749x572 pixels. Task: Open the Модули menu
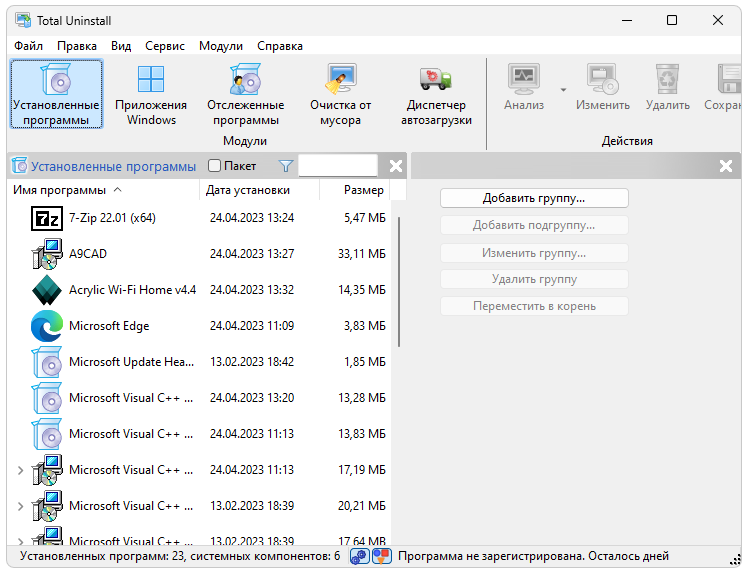point(221,46)
